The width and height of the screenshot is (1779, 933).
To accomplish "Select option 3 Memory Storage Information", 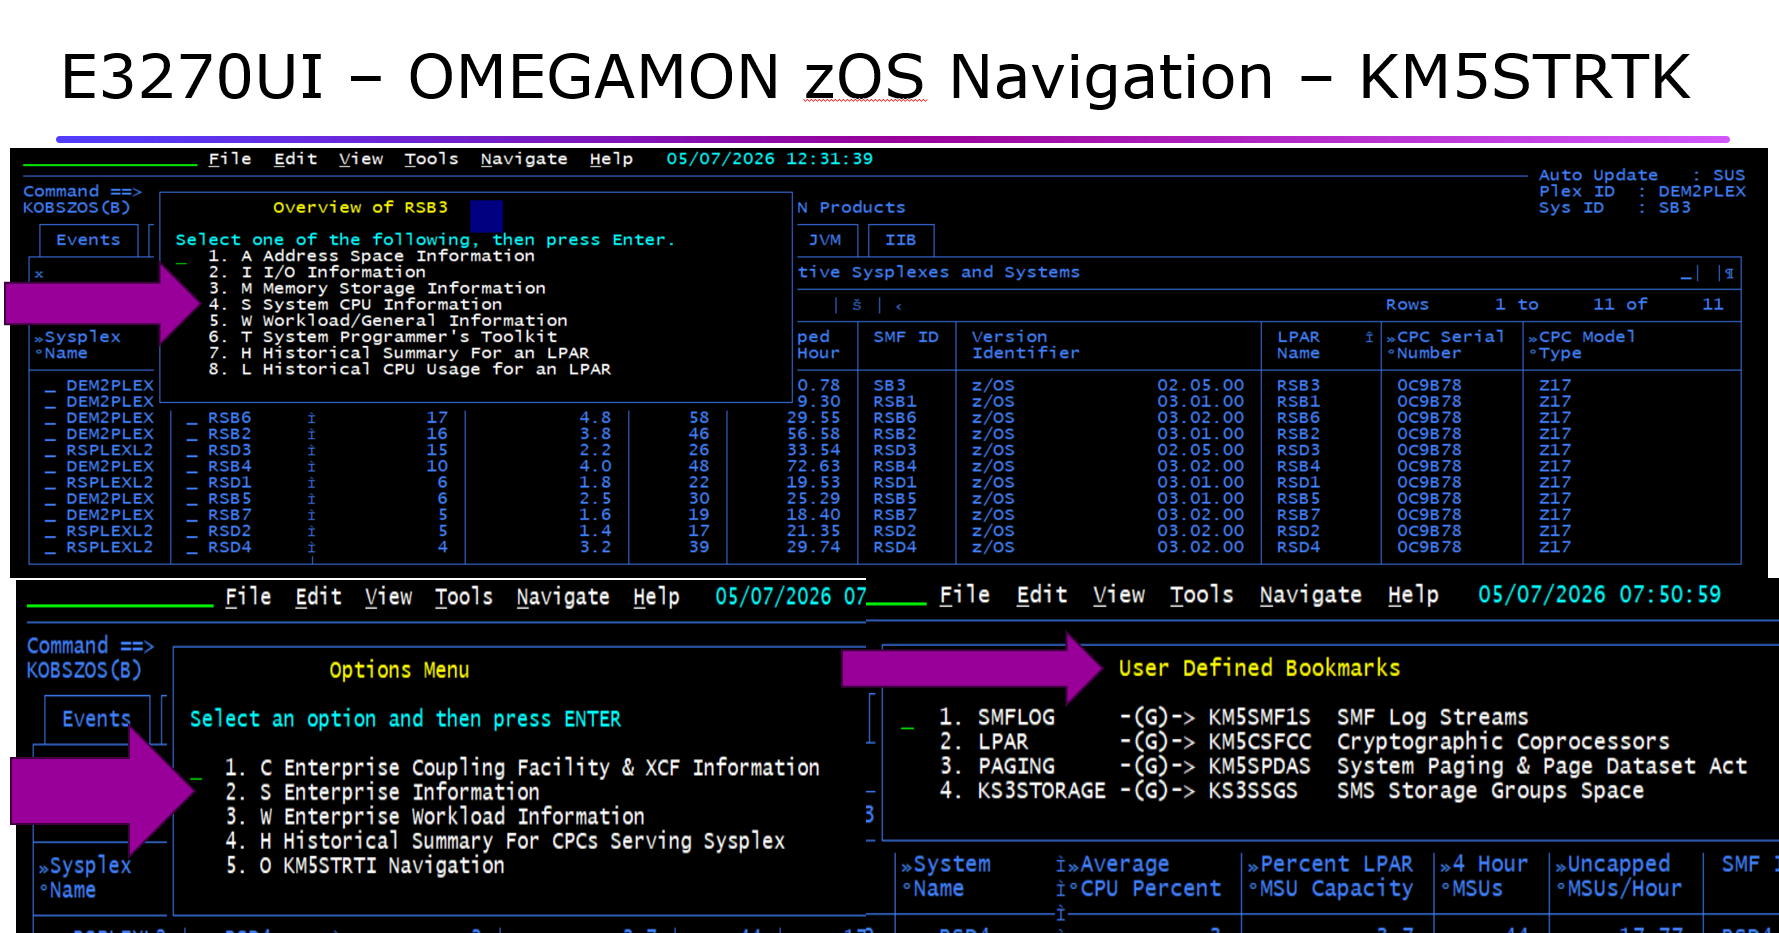I will click(377, 288).
